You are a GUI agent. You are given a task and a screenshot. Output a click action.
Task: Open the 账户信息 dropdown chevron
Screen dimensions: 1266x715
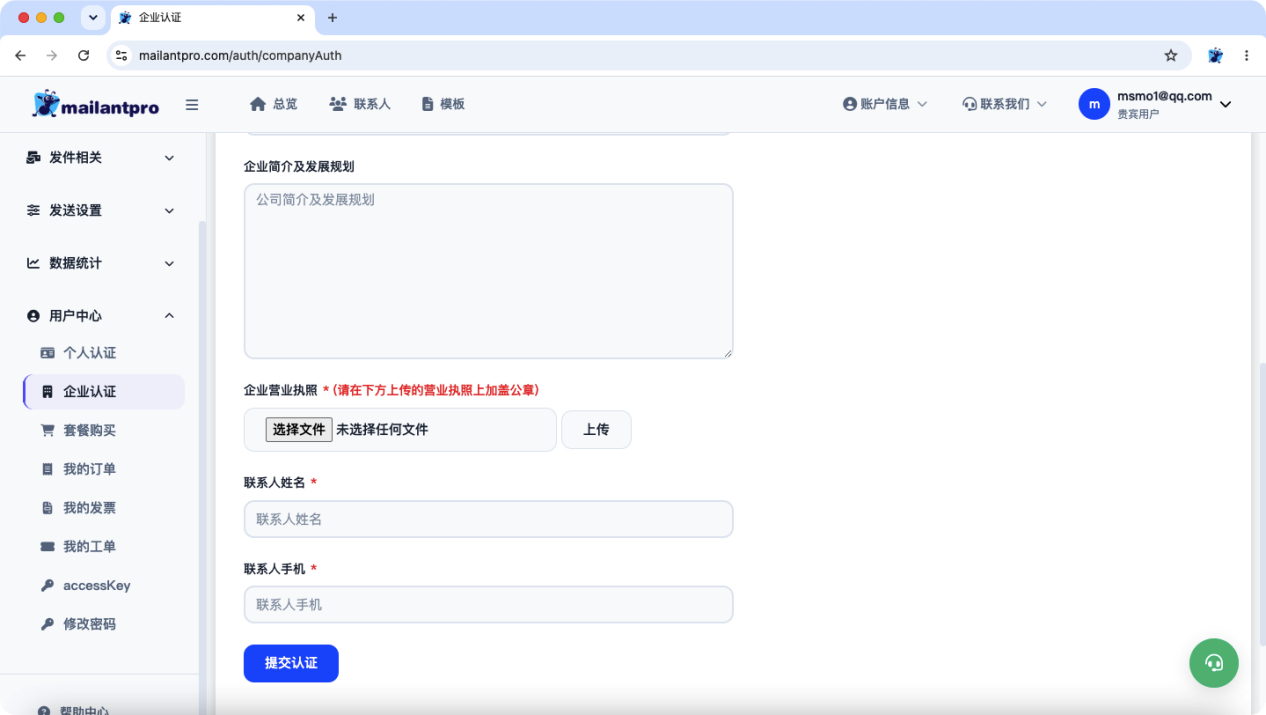[x=922, y=104]
